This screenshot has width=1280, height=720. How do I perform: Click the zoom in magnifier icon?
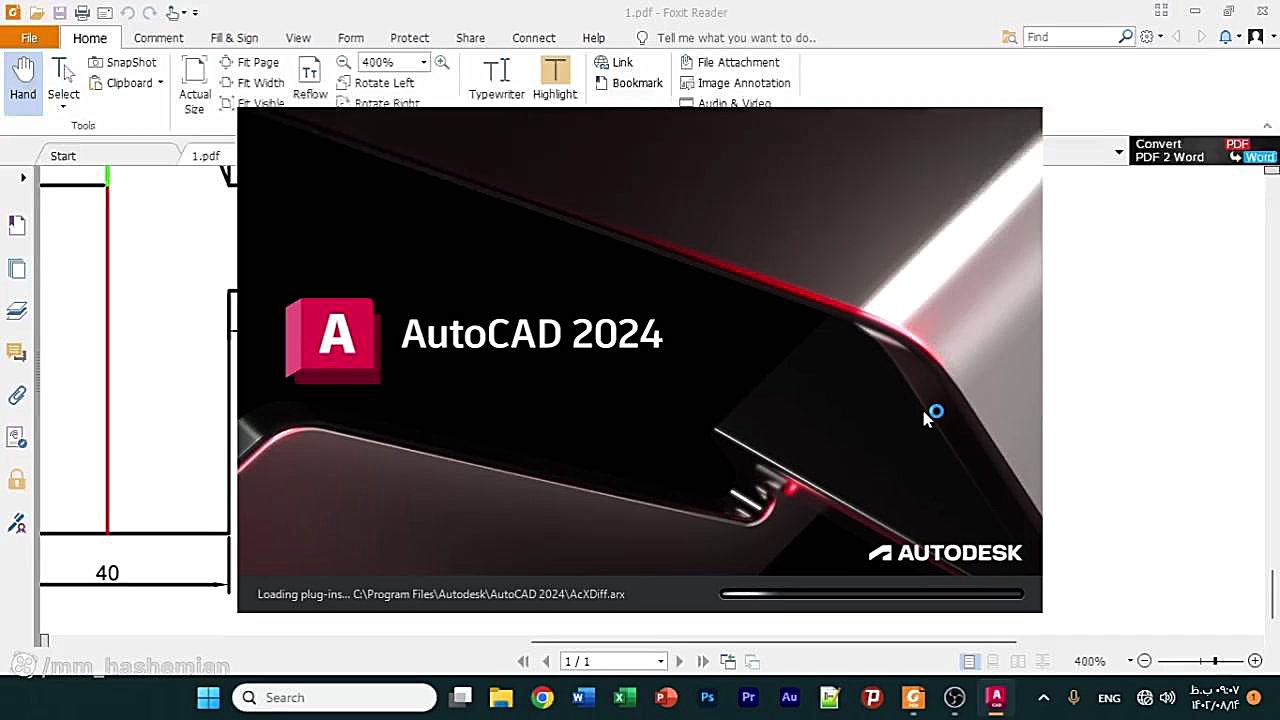pos(442,62)
